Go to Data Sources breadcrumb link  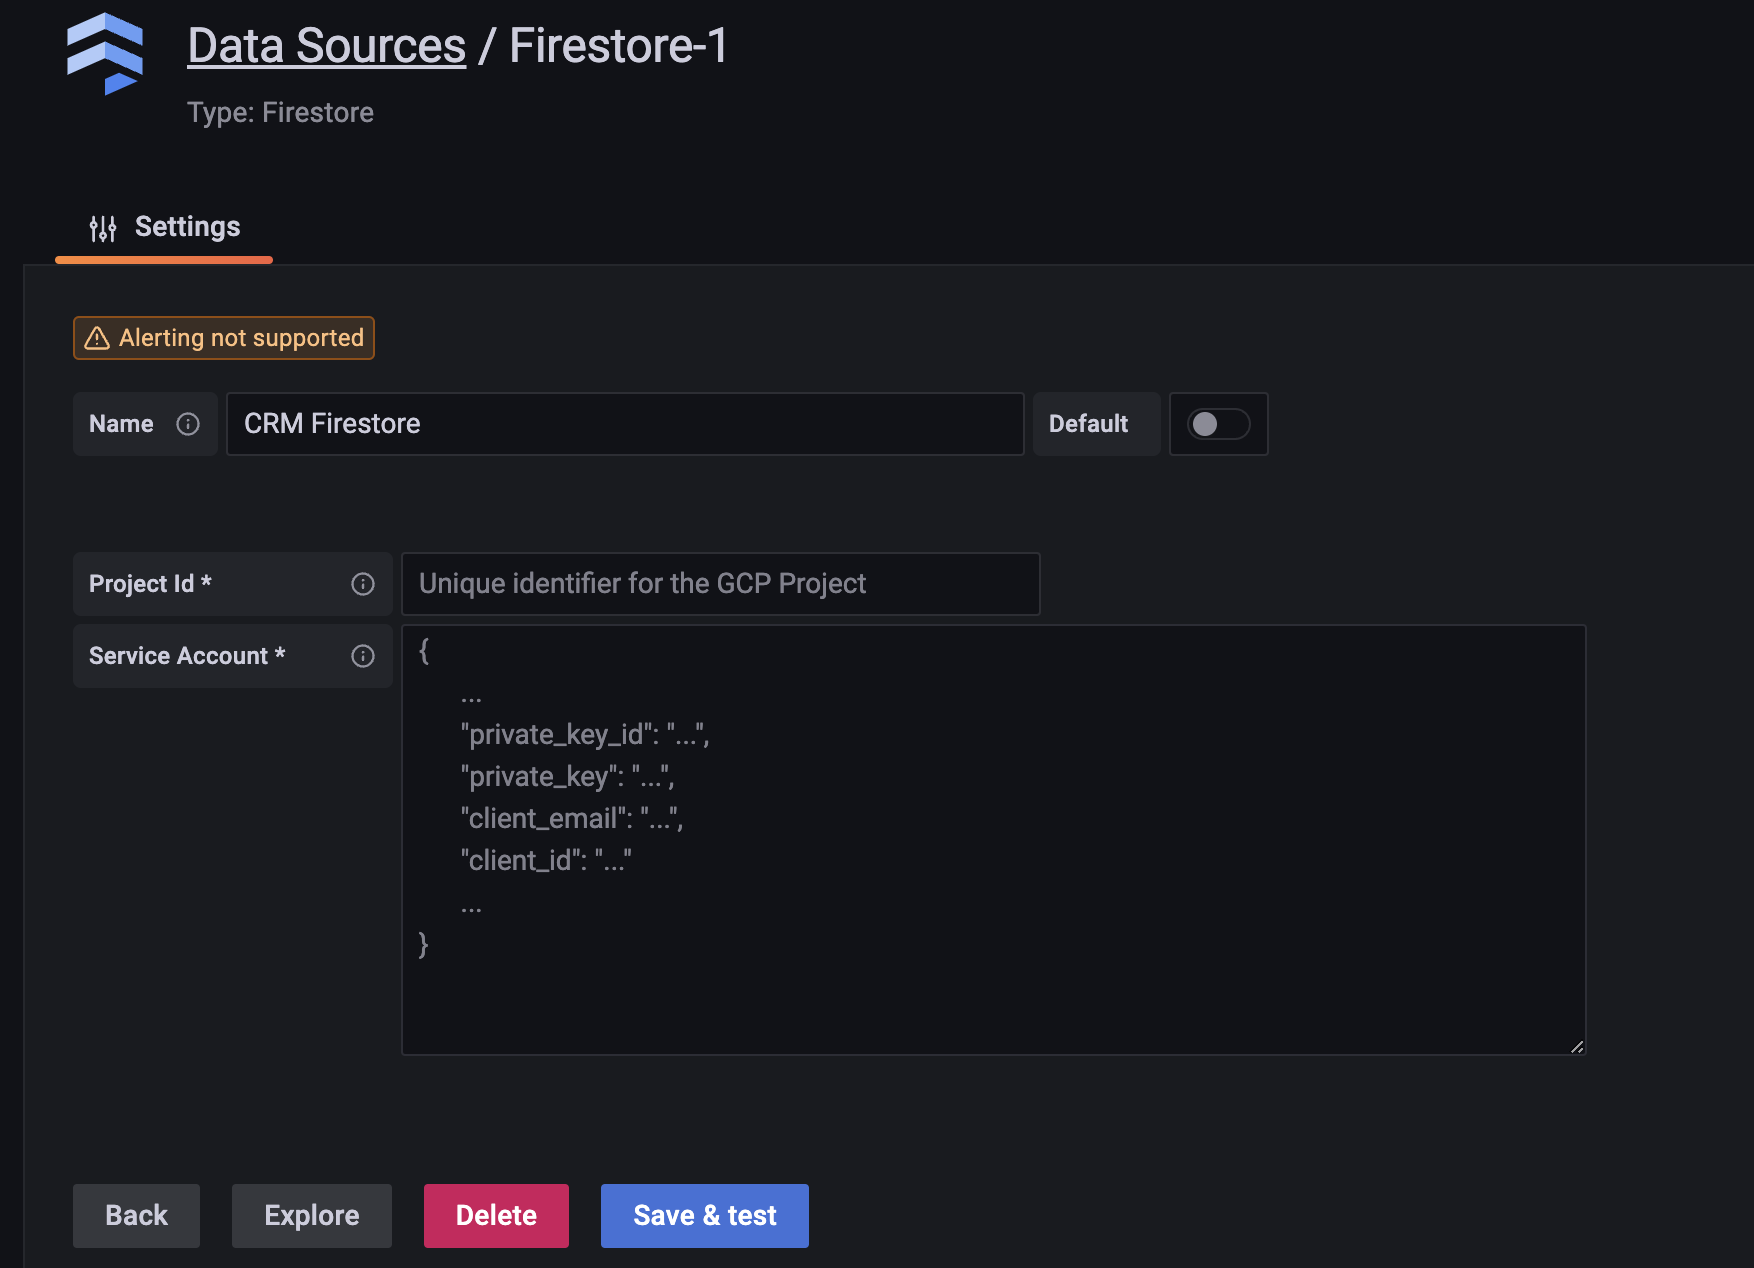tap(327, 46)
